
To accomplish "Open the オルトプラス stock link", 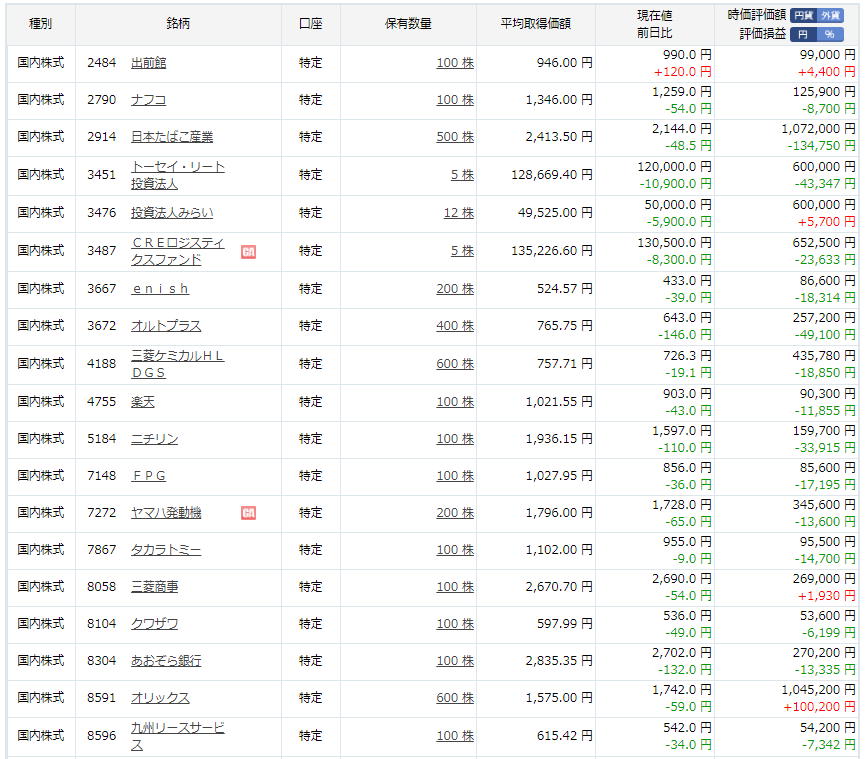I will [166, 326].
